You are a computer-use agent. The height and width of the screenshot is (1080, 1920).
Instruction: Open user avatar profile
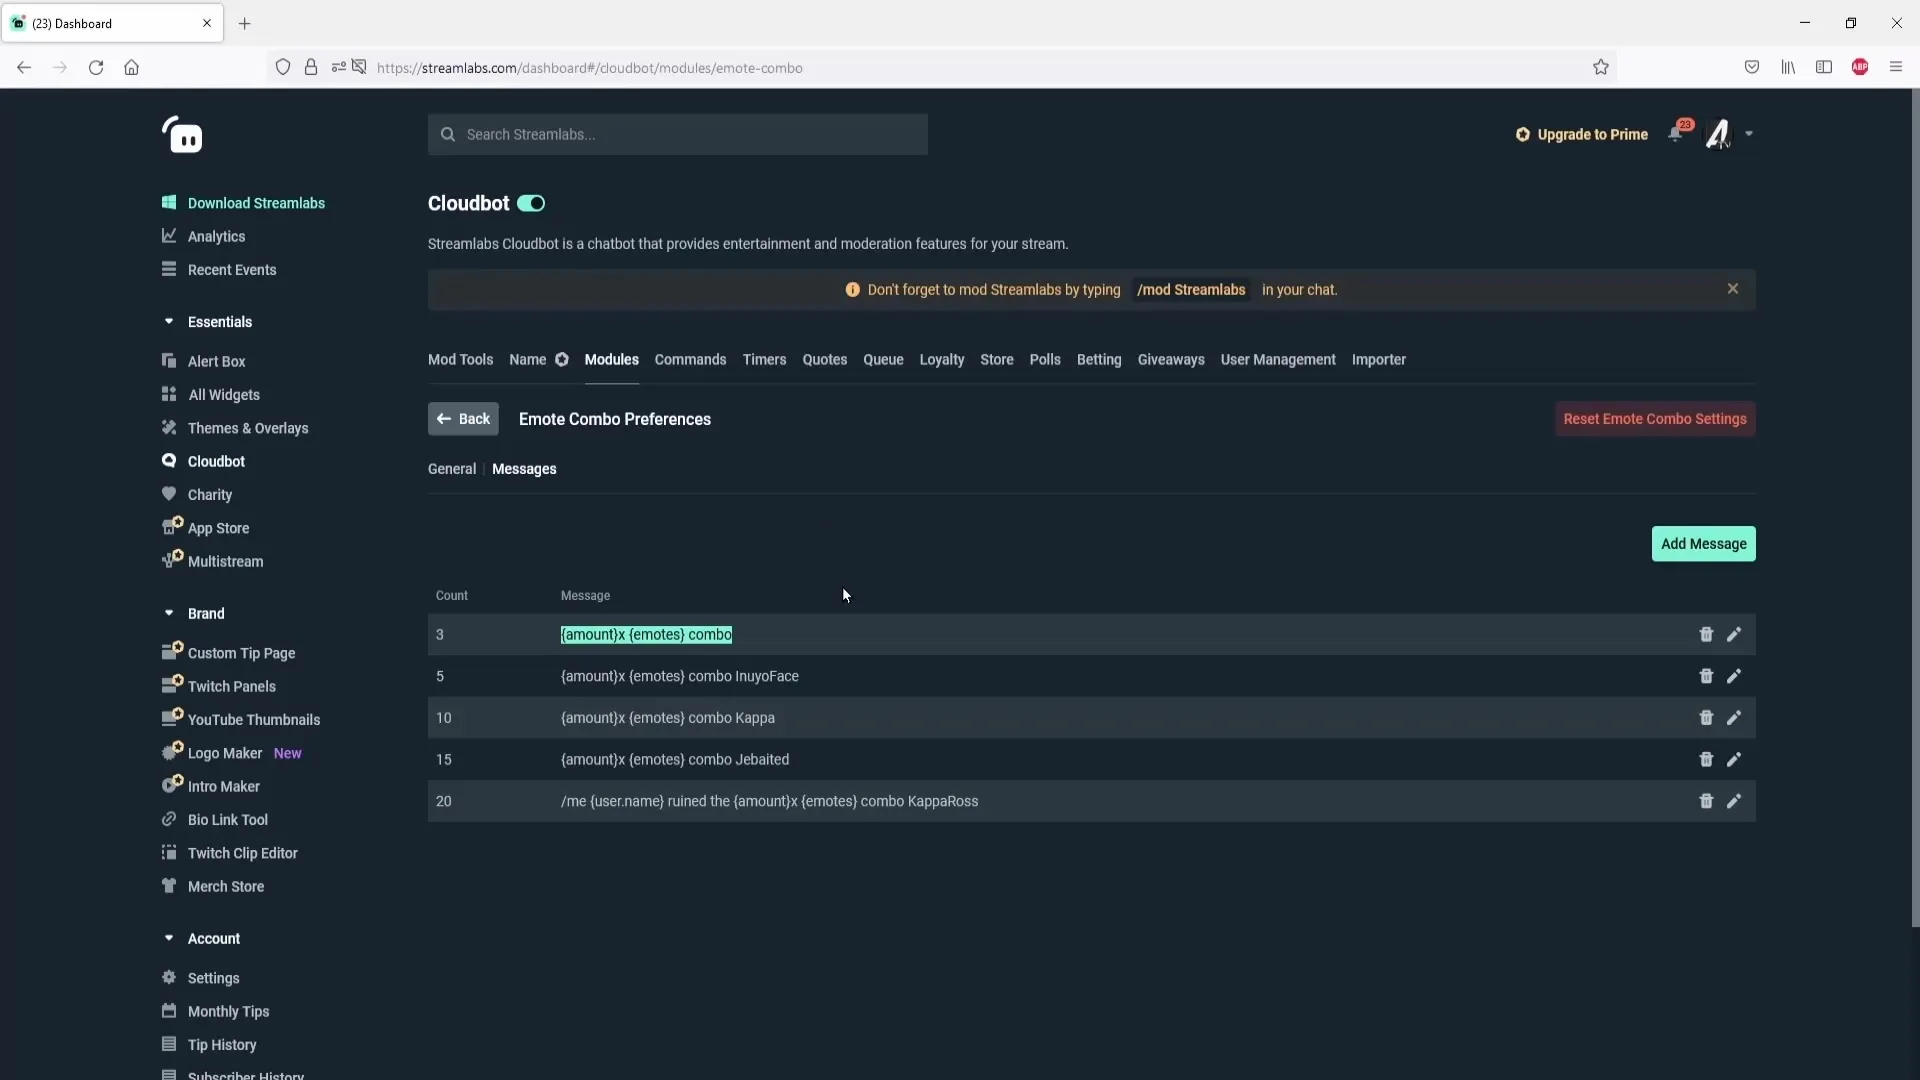point(1718,134)
